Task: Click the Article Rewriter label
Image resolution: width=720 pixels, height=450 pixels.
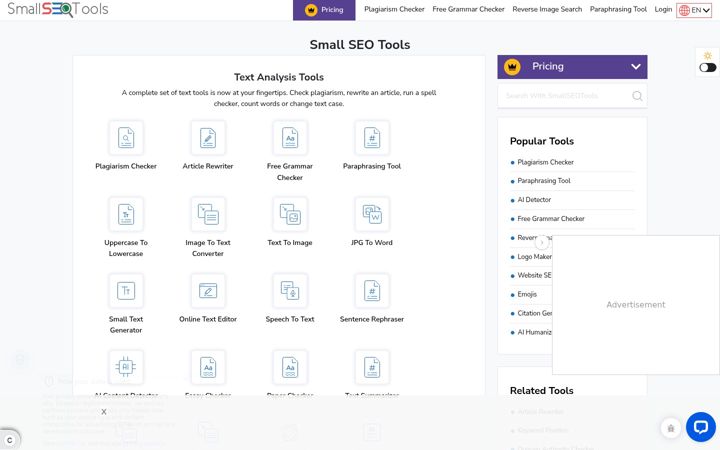Action: (208, 166)
